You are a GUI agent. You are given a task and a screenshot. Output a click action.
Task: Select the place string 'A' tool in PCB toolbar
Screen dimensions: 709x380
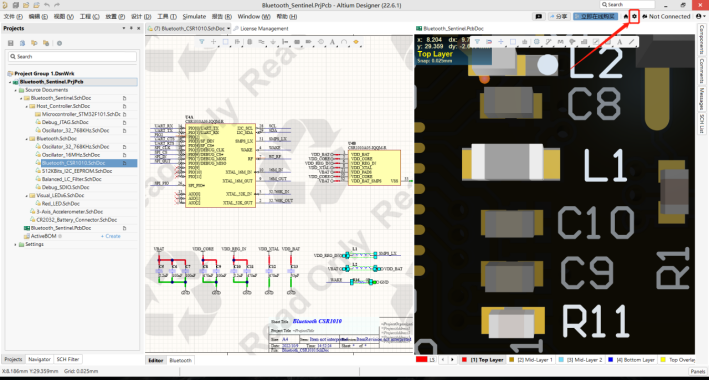(619, 42)
